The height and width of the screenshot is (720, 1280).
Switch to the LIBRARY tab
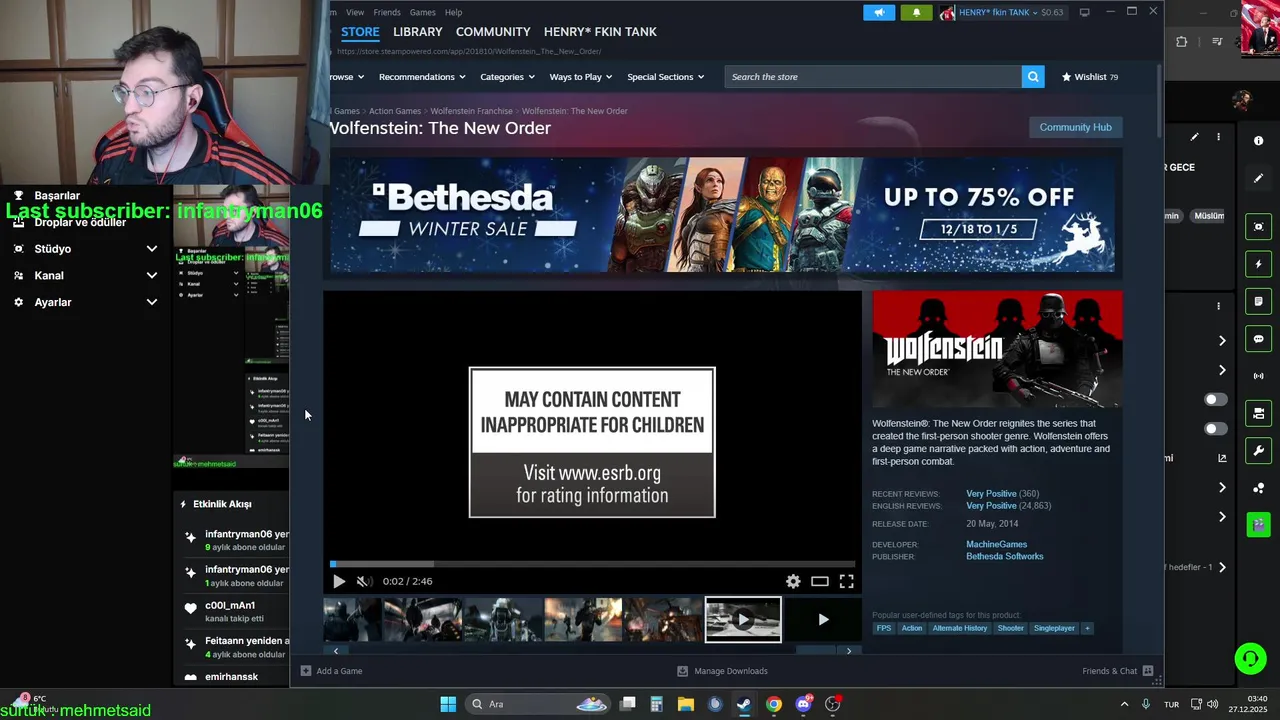point(417,32)
